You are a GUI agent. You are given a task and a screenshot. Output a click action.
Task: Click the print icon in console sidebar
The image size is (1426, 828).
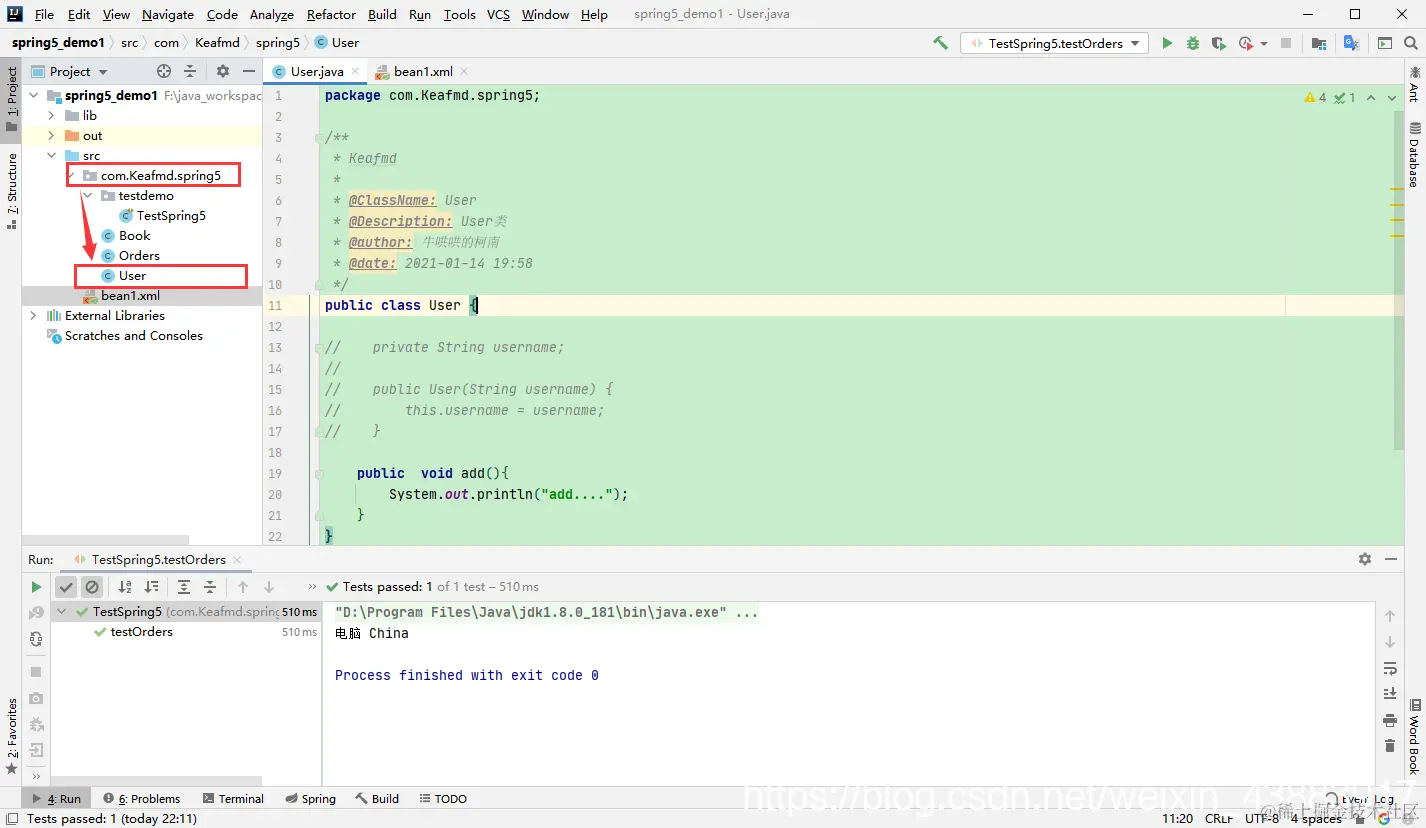tap(1389, 720)
